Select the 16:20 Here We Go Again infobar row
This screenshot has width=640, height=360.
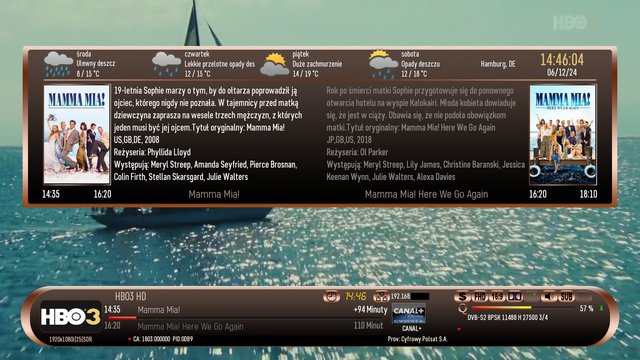click(245, 326)
